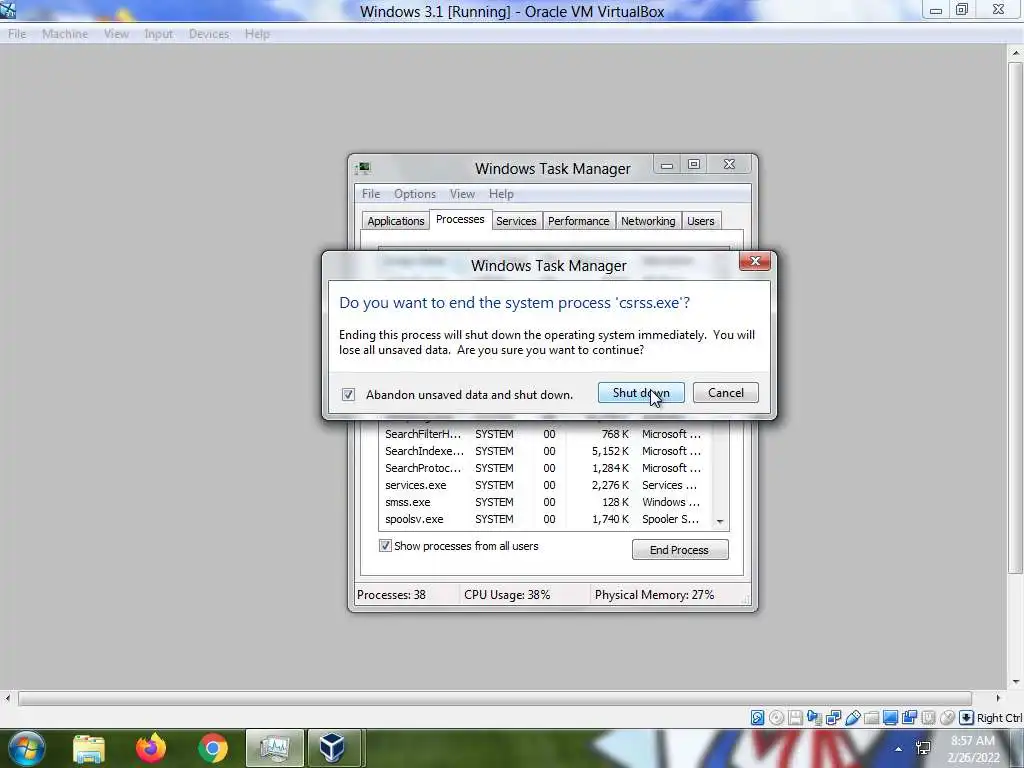This screenshot has width=1024, height=768.
Task: Switch to the Performance tab
Action: pyautogui.click(x=579, y=221)
